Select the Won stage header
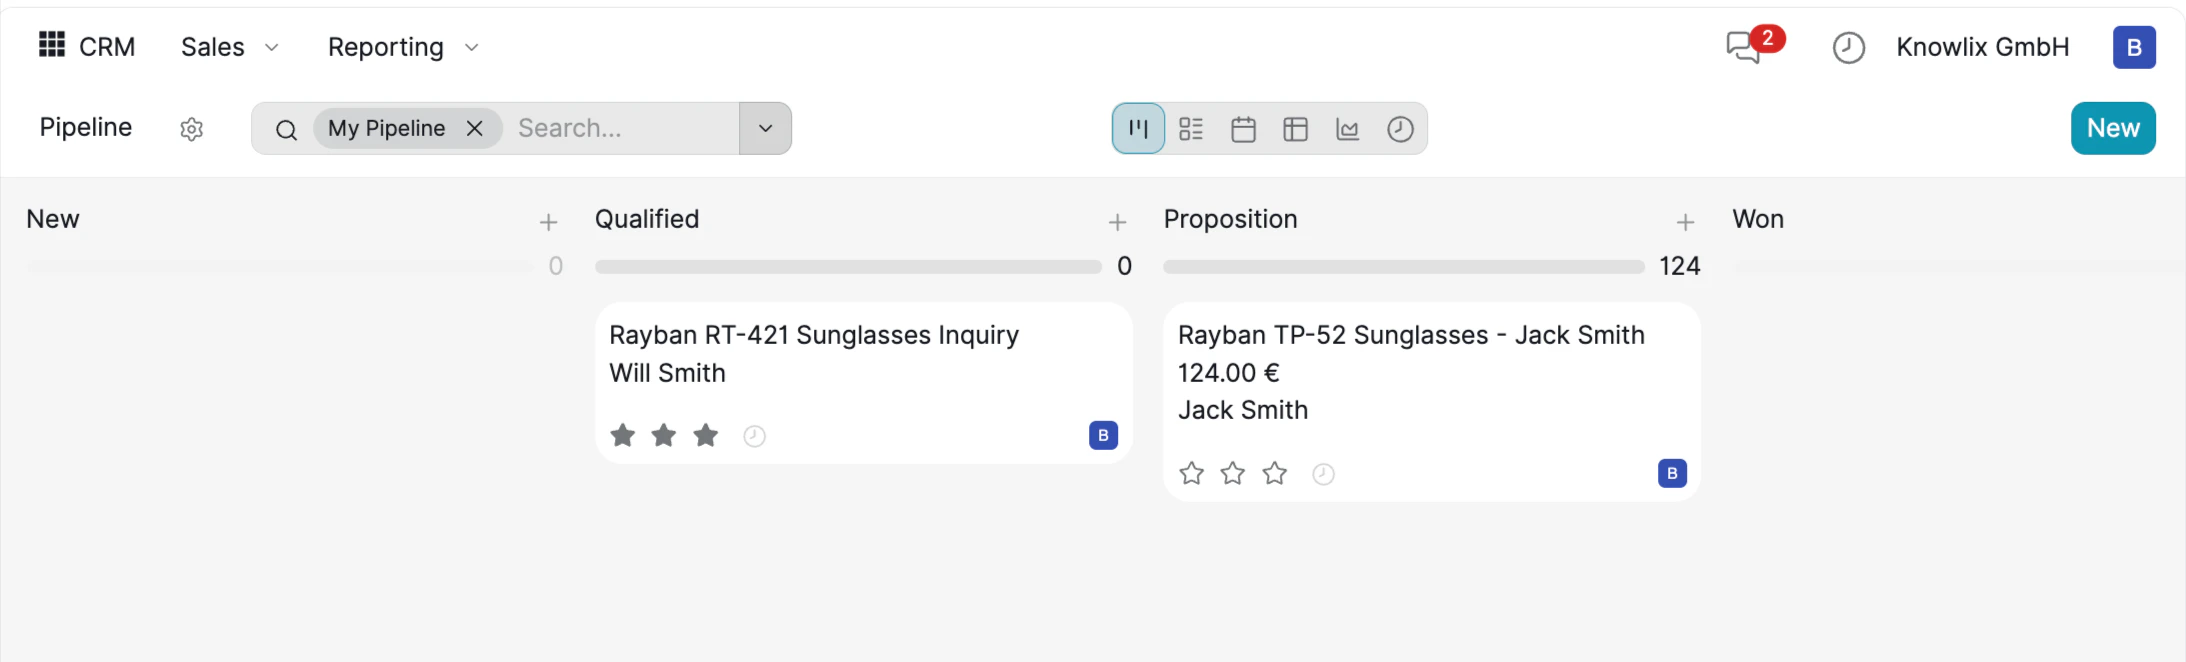 tap(1758, 219)
